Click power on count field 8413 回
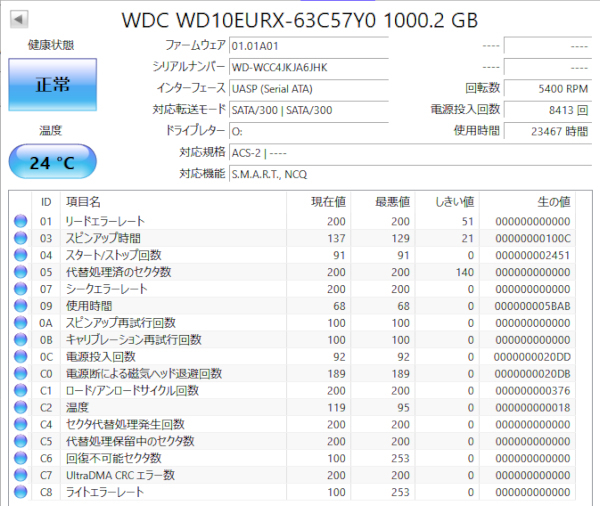600x506 pixels. tap(548, 110)
